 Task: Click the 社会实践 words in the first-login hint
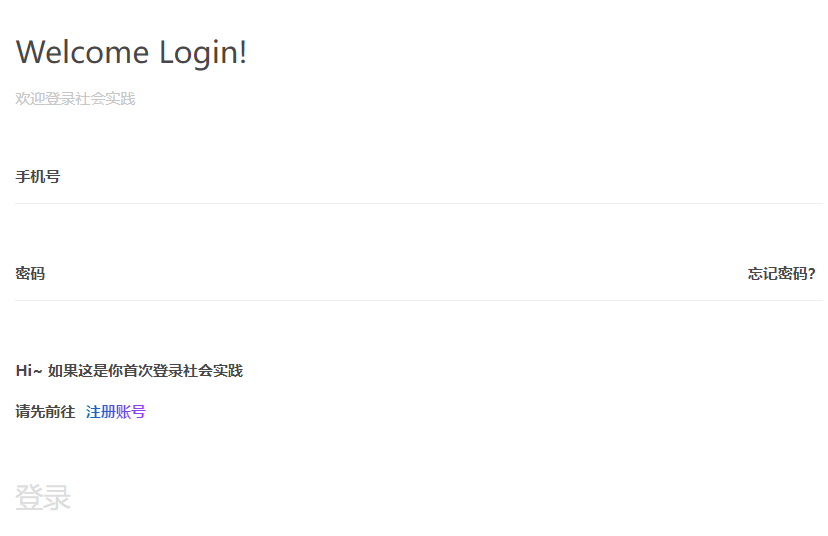click(x=213, y=371)
